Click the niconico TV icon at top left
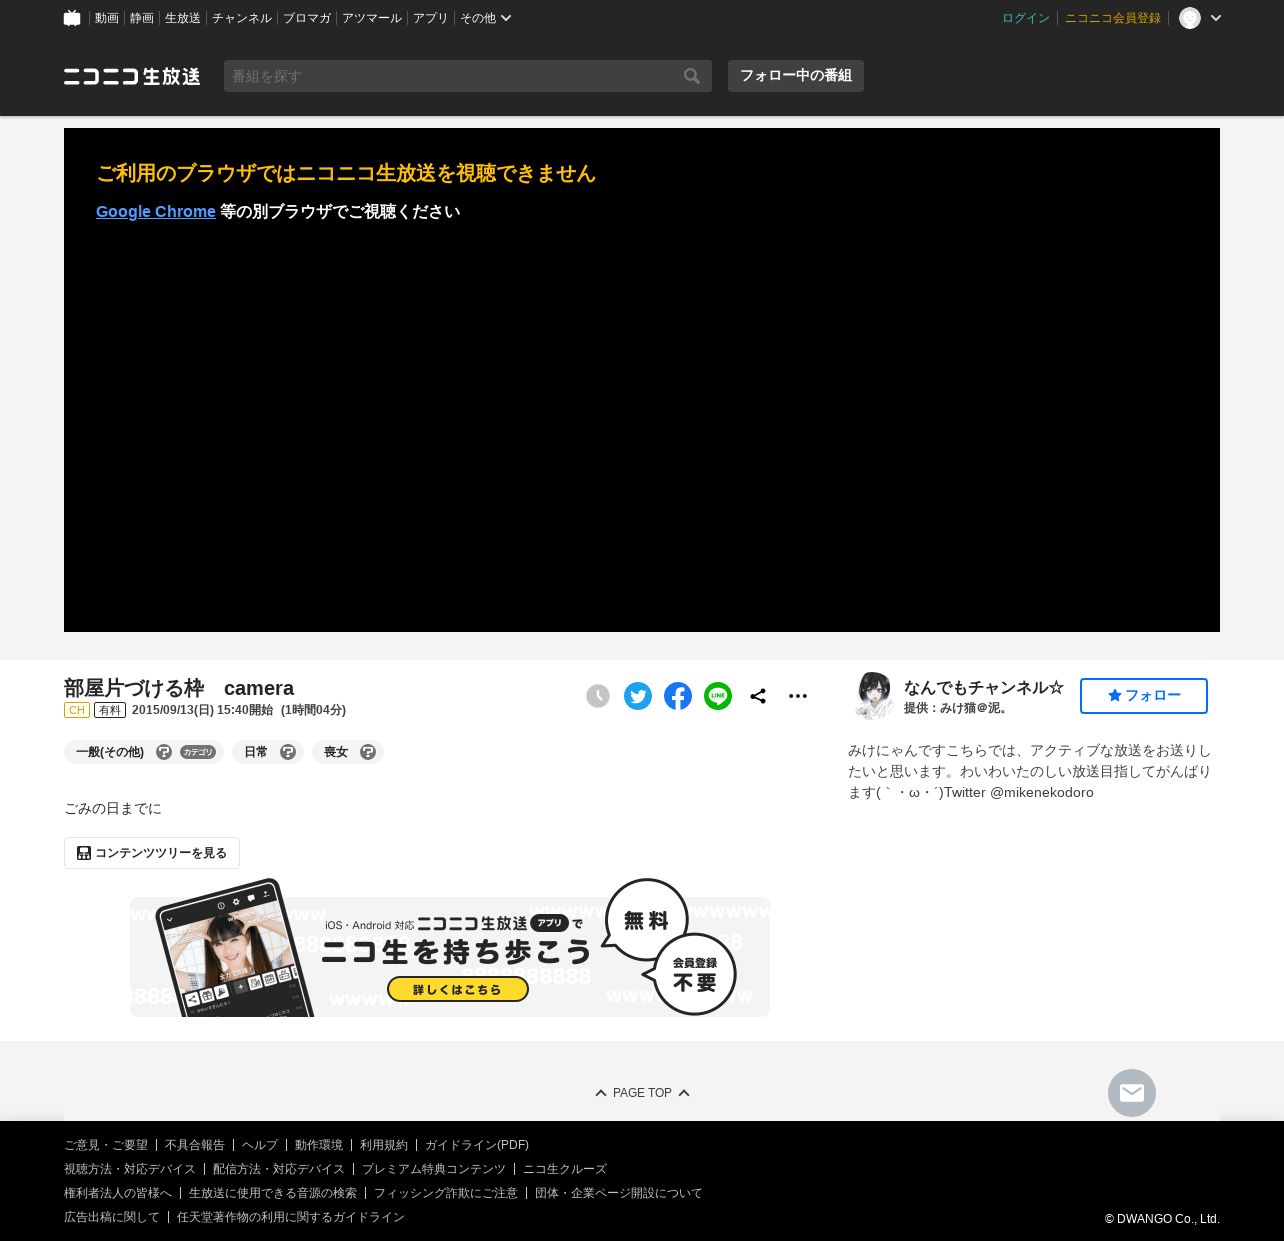Screen dimensions: 1284x1241 click(x=72, y=18)
